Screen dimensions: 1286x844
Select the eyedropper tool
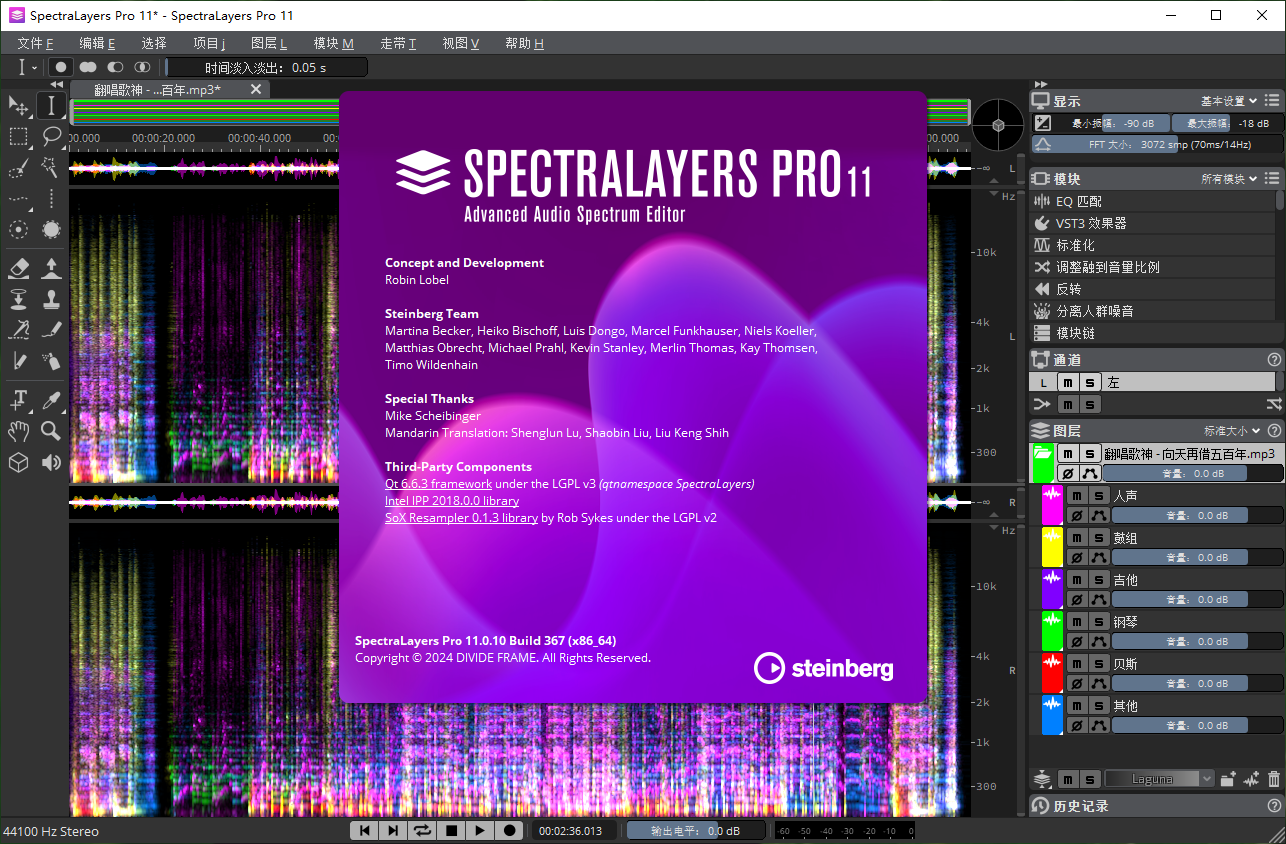(x=51, y=400)
